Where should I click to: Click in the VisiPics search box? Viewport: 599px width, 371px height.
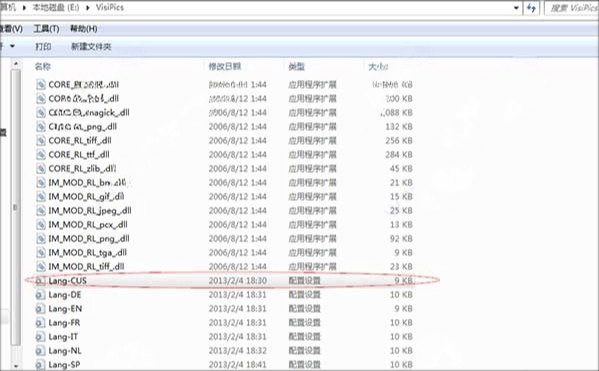click(572, 8)
